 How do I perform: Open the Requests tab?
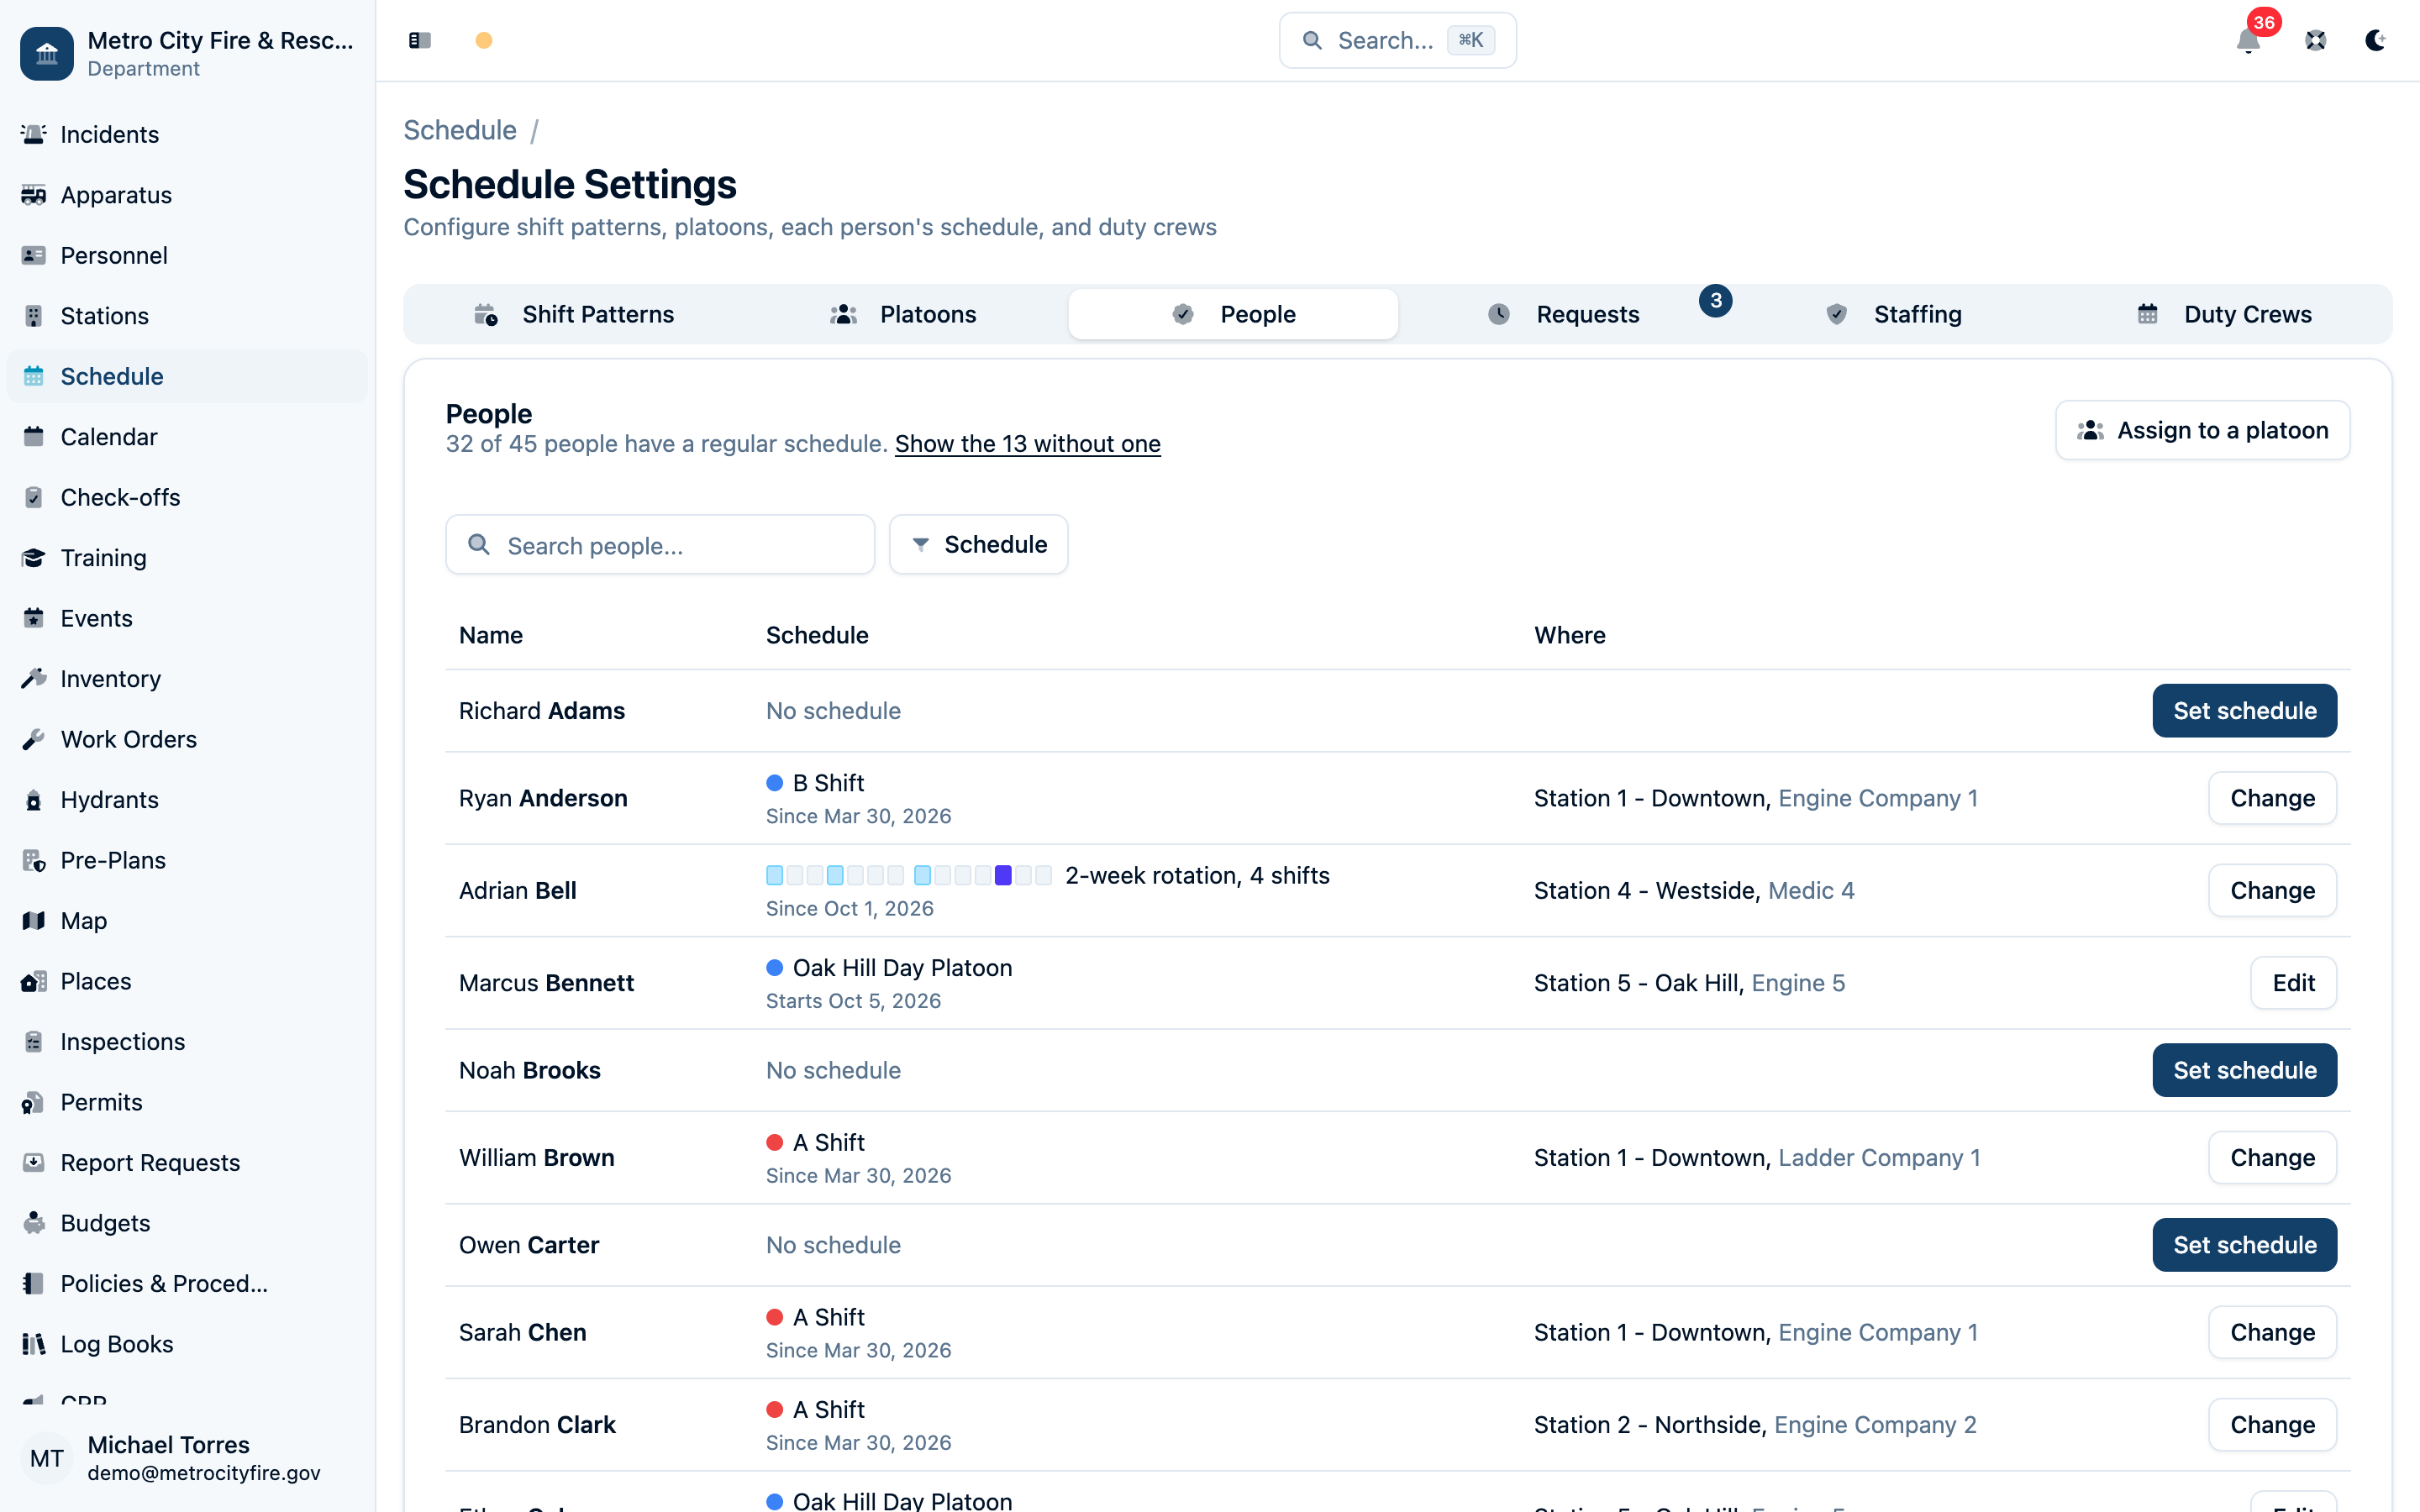pyautogui.click(x=1563, y=314)
